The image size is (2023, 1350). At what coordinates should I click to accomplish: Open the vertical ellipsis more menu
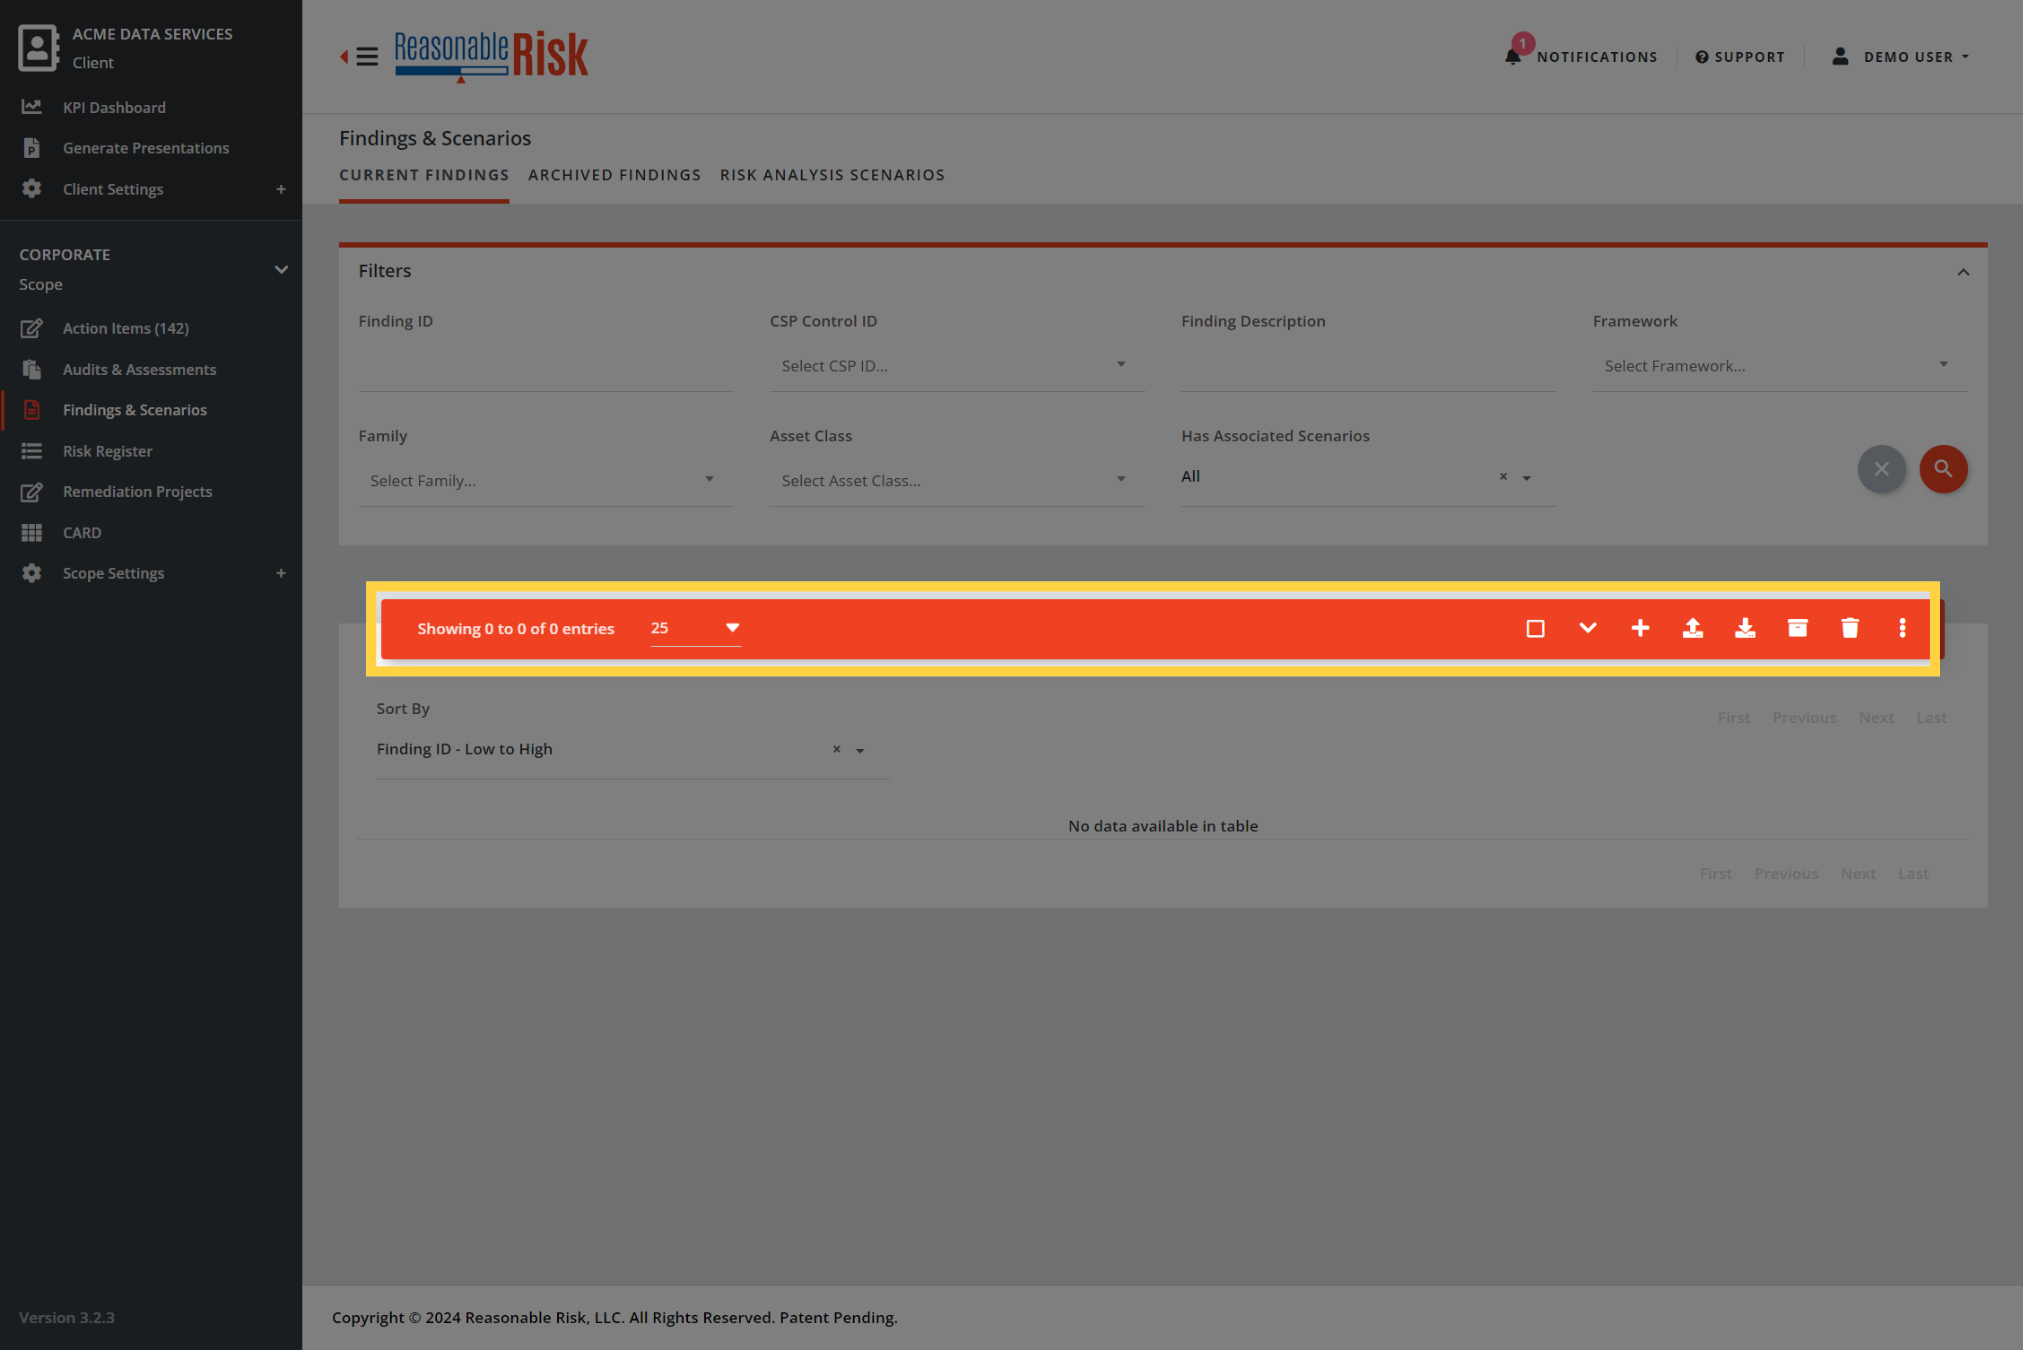[1902, 628]
